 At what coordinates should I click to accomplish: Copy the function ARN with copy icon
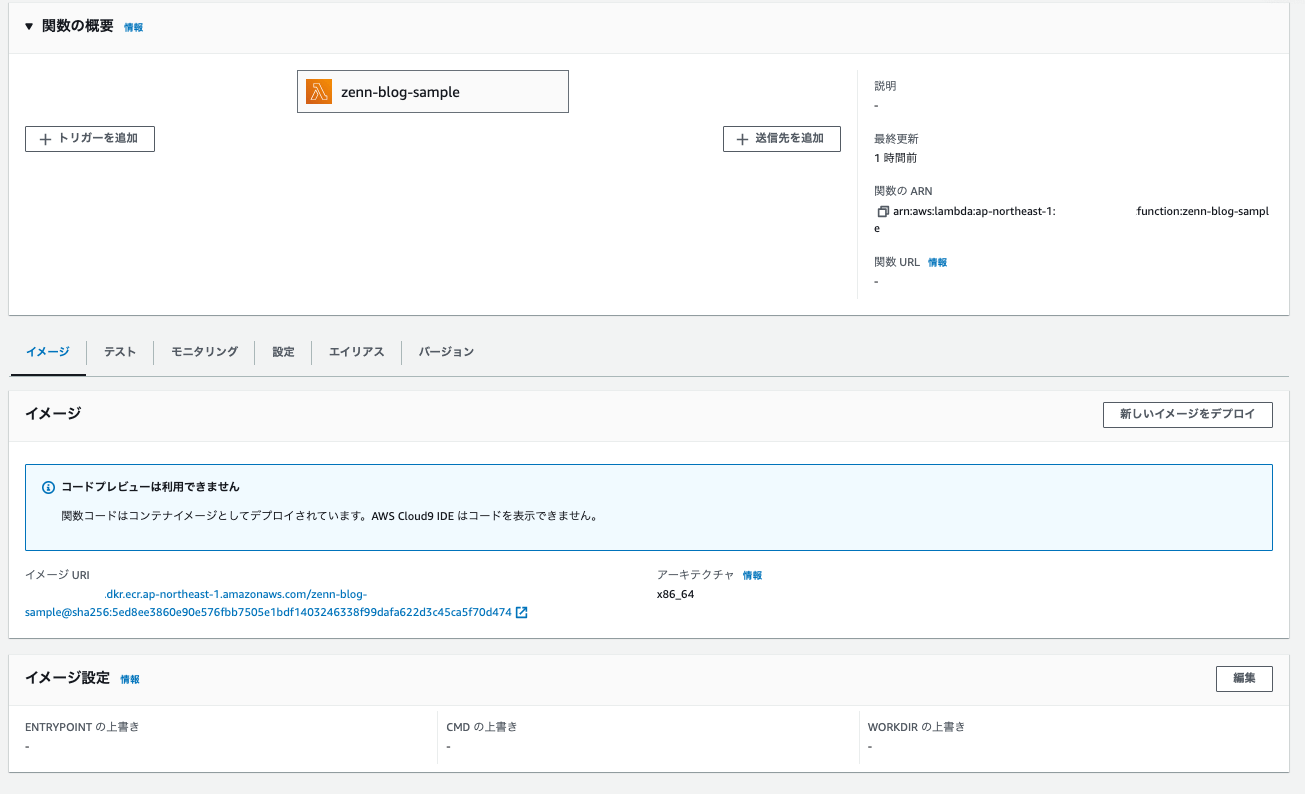(x=883, y=212)
